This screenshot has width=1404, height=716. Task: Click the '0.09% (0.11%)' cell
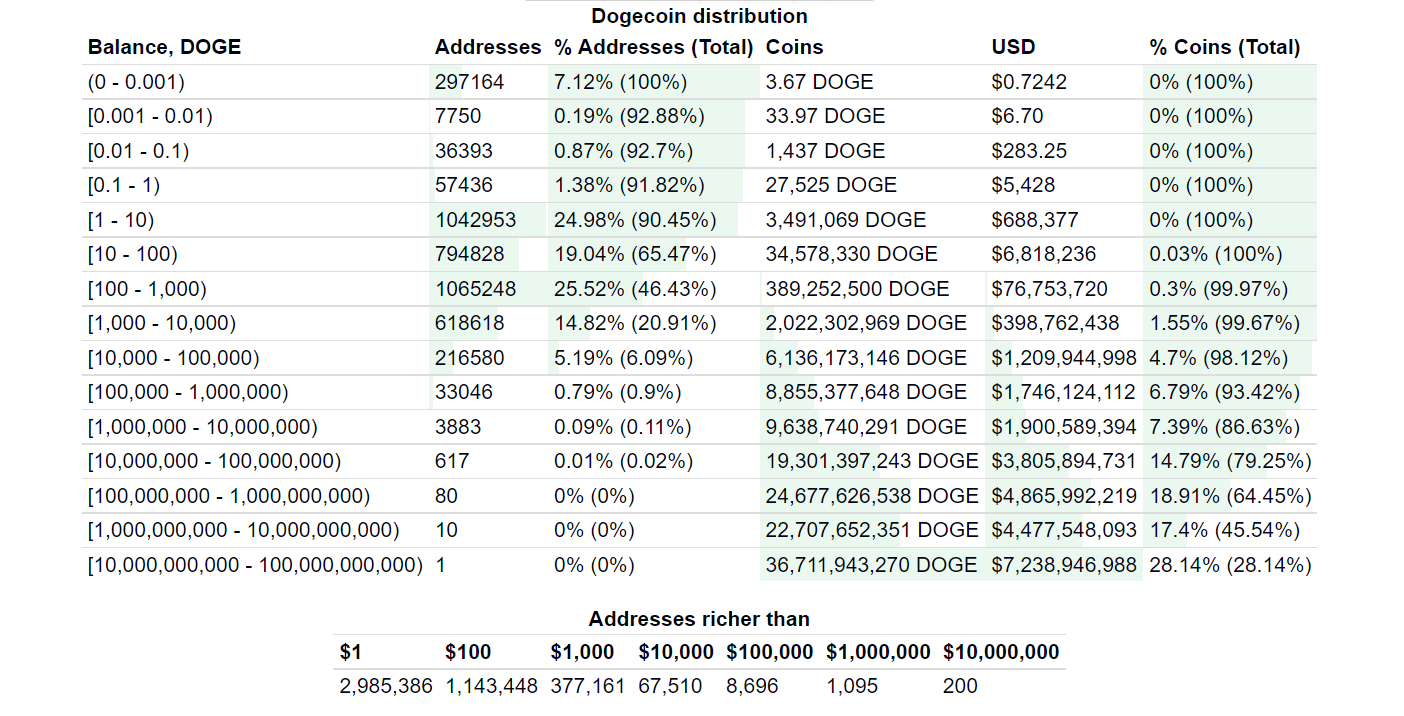[623, 427]
